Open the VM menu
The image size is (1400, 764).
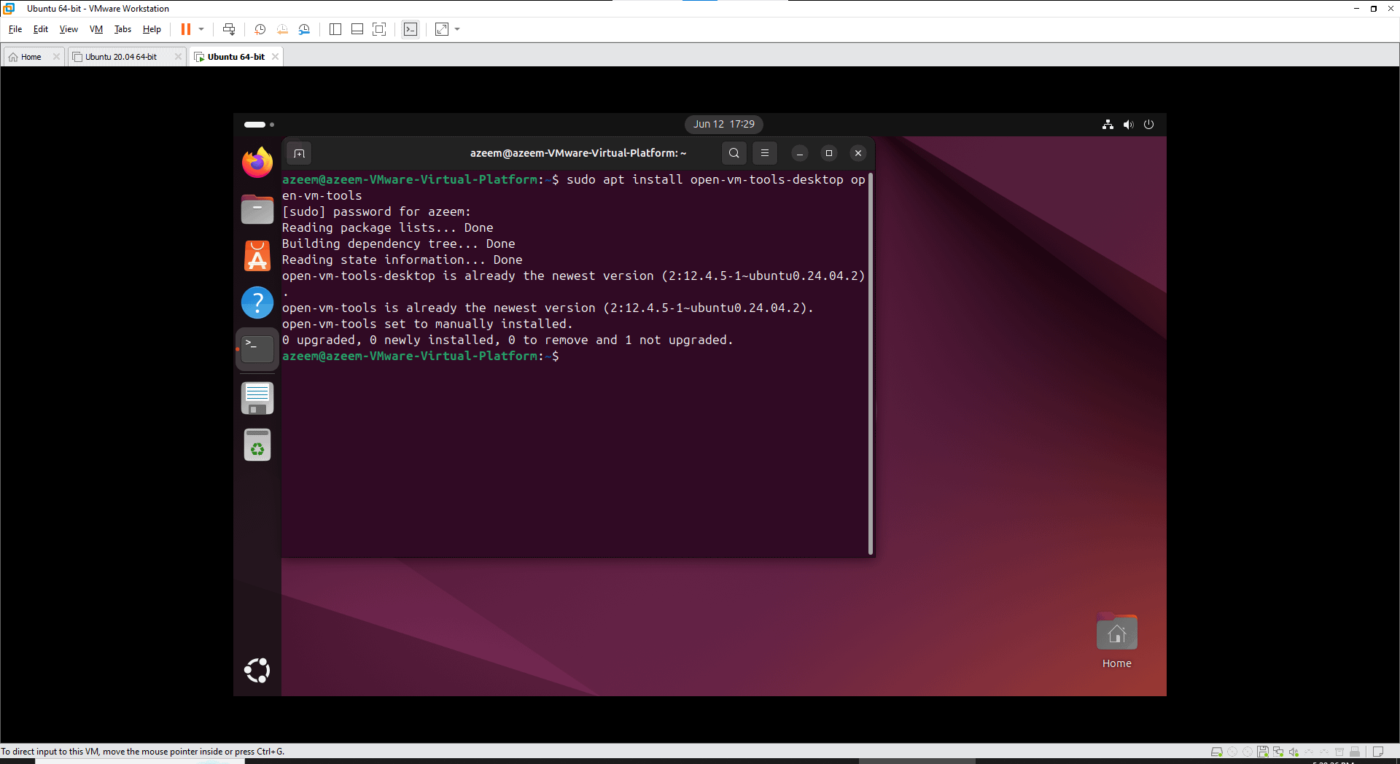pyautogui.click(x=96, y=29)
